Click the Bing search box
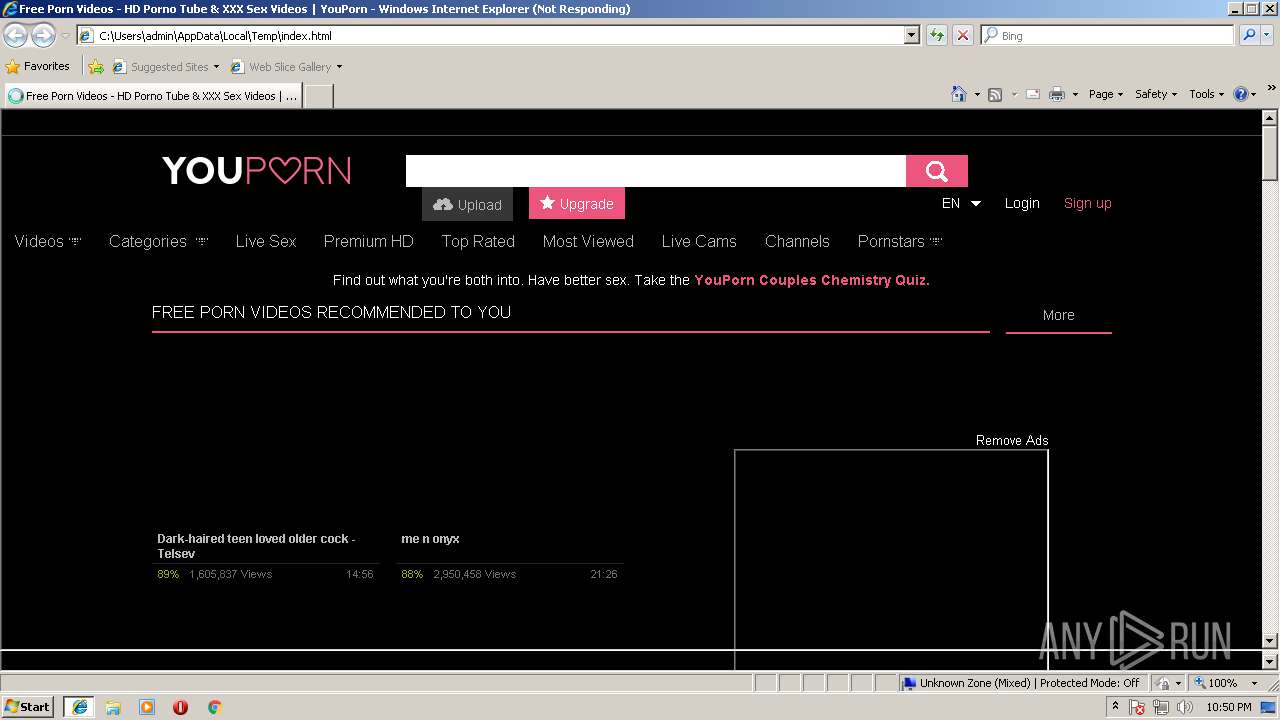1280x720 pixels. click(1108, 35)
